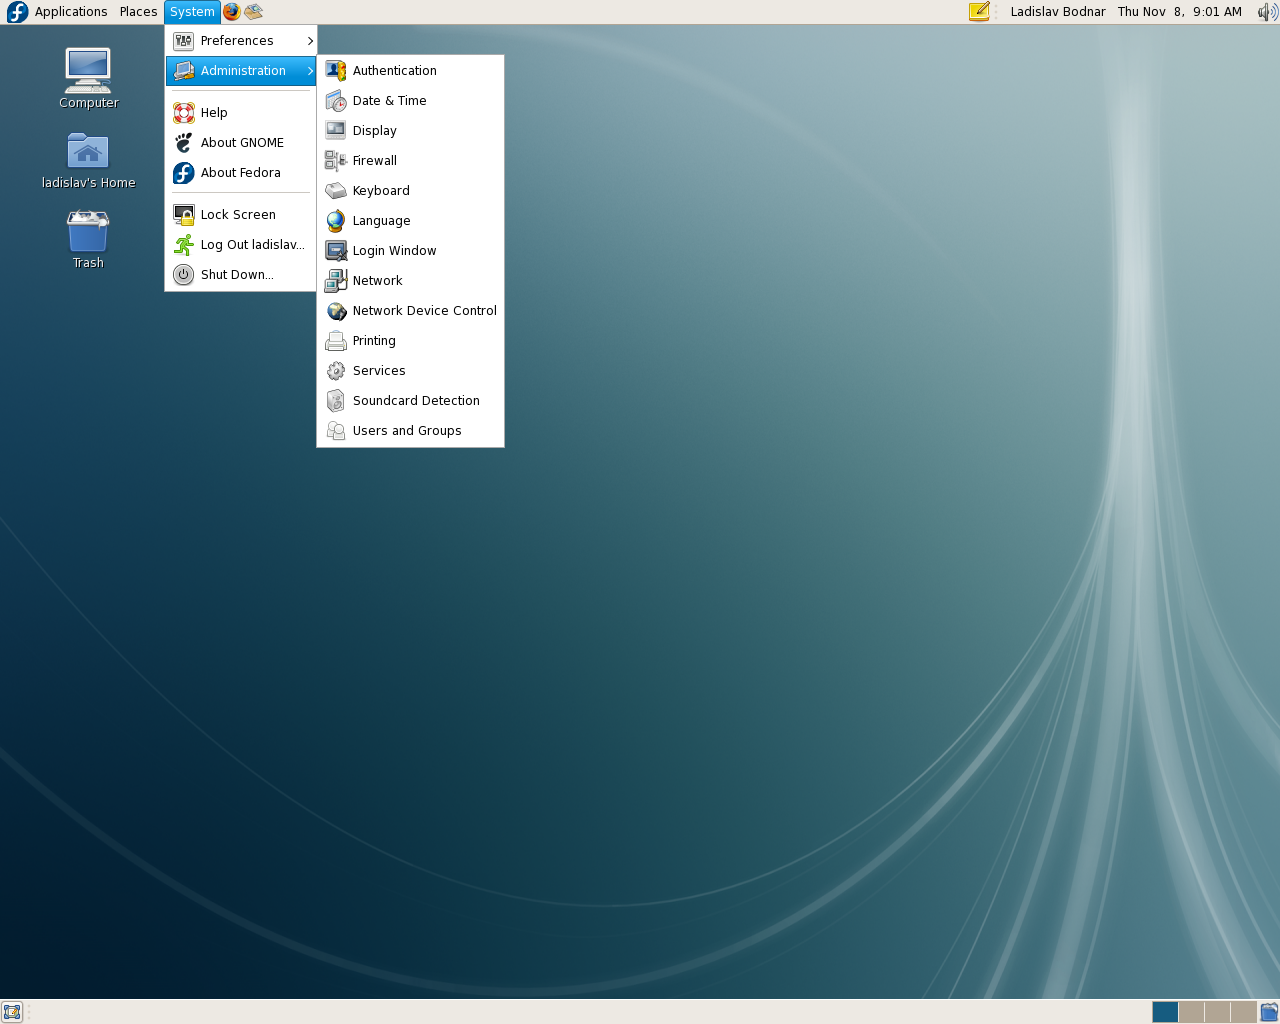
Task: Open Login Window configuration
Action: pos(410,251)
